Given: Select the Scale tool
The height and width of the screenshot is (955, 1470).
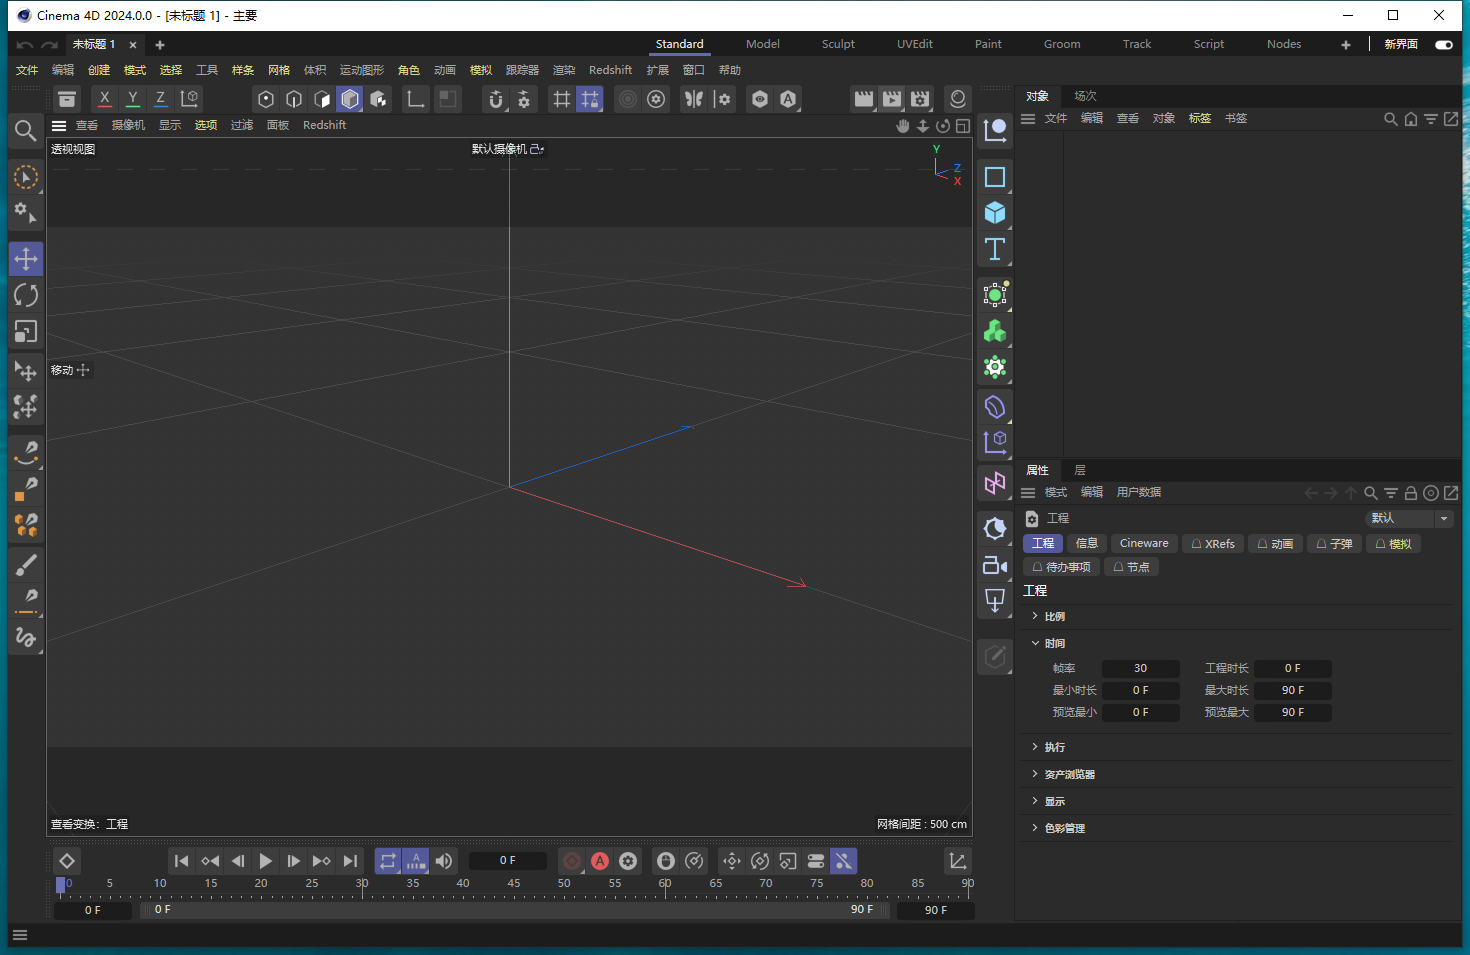Looking at the screenshot, I should [x=26, y=331].
